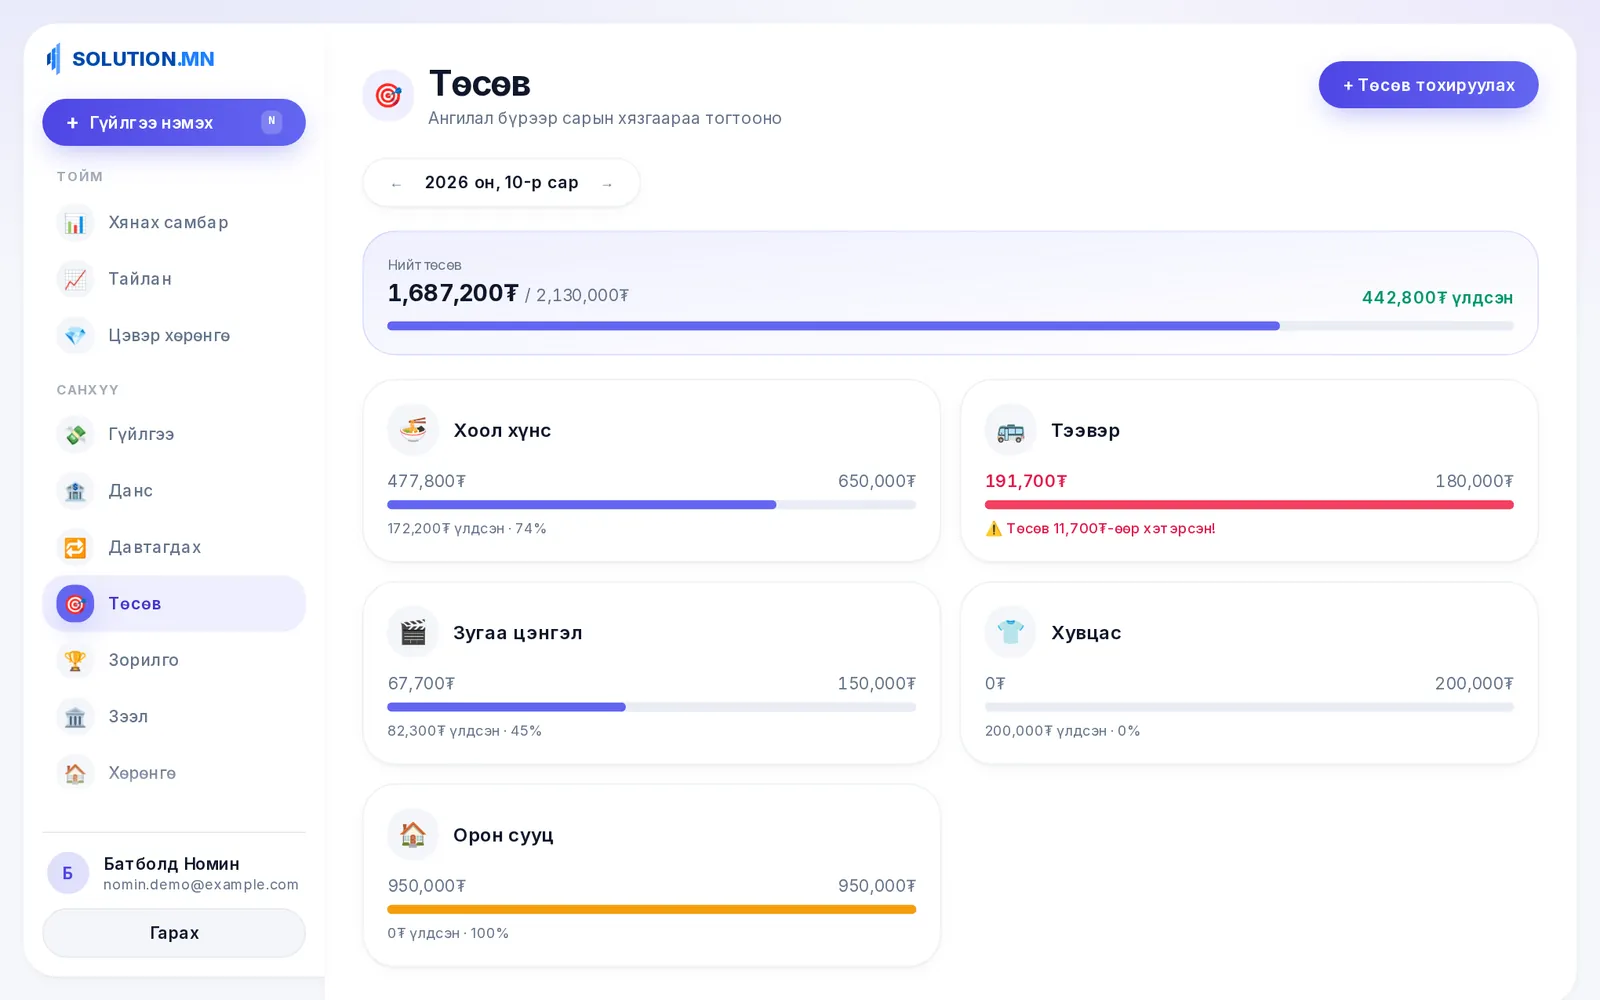Viewport: 1600px width, 1000px height.
Task: Open the Хянах самбар menu item
Action: coord(174,223)
